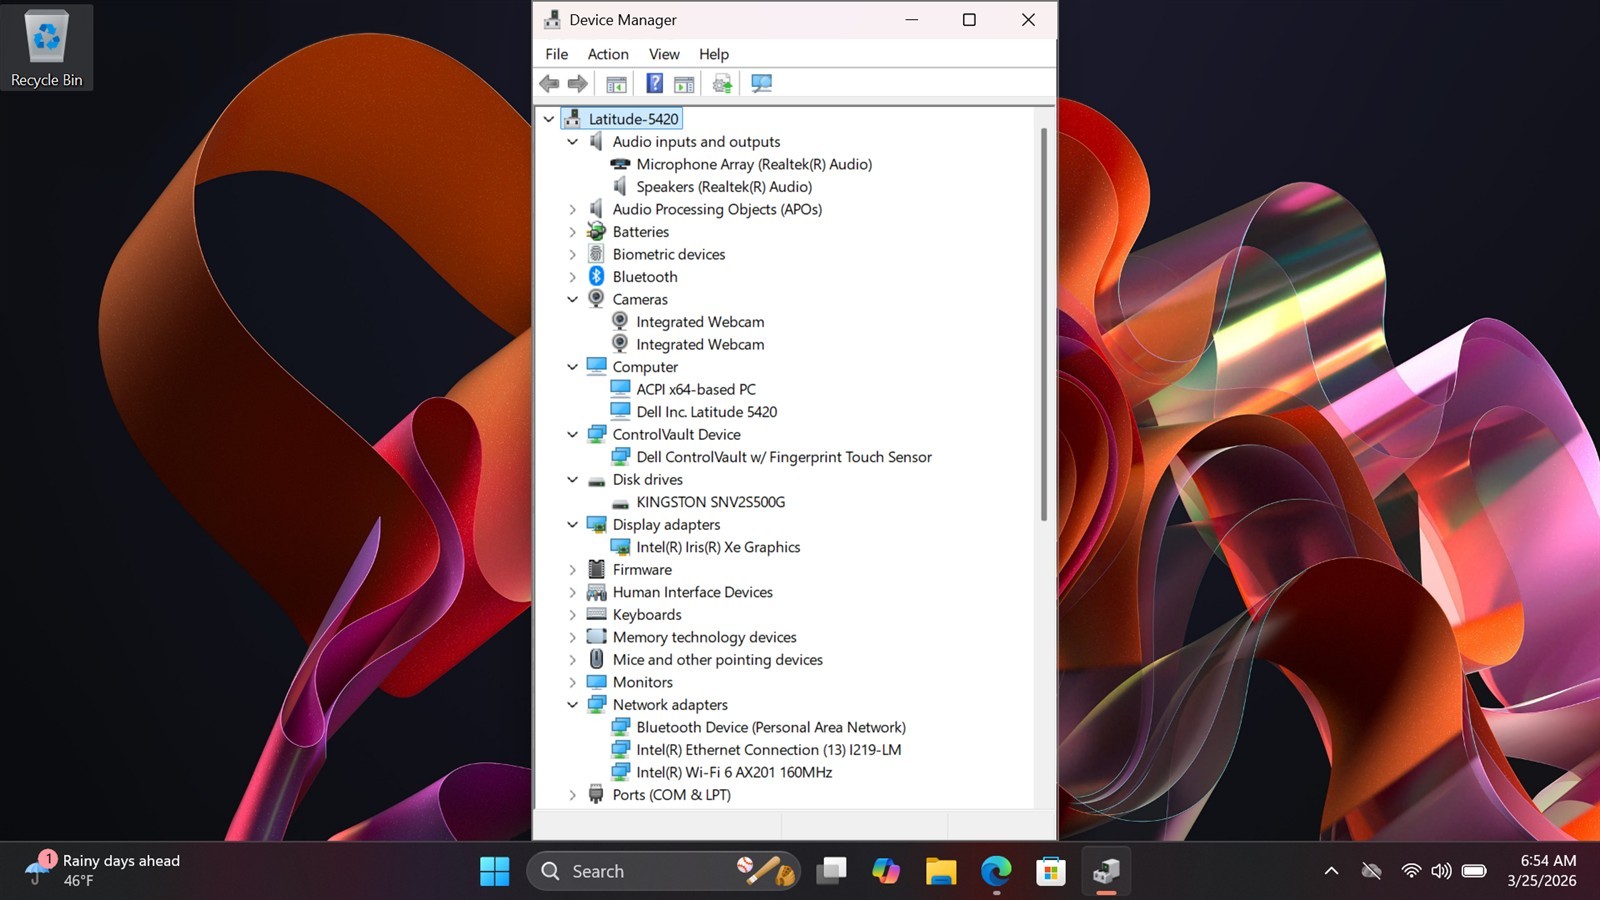
Task: Collapse Audio inputs and outputs category
Action: pyautogui.click(x=573, y=142)
